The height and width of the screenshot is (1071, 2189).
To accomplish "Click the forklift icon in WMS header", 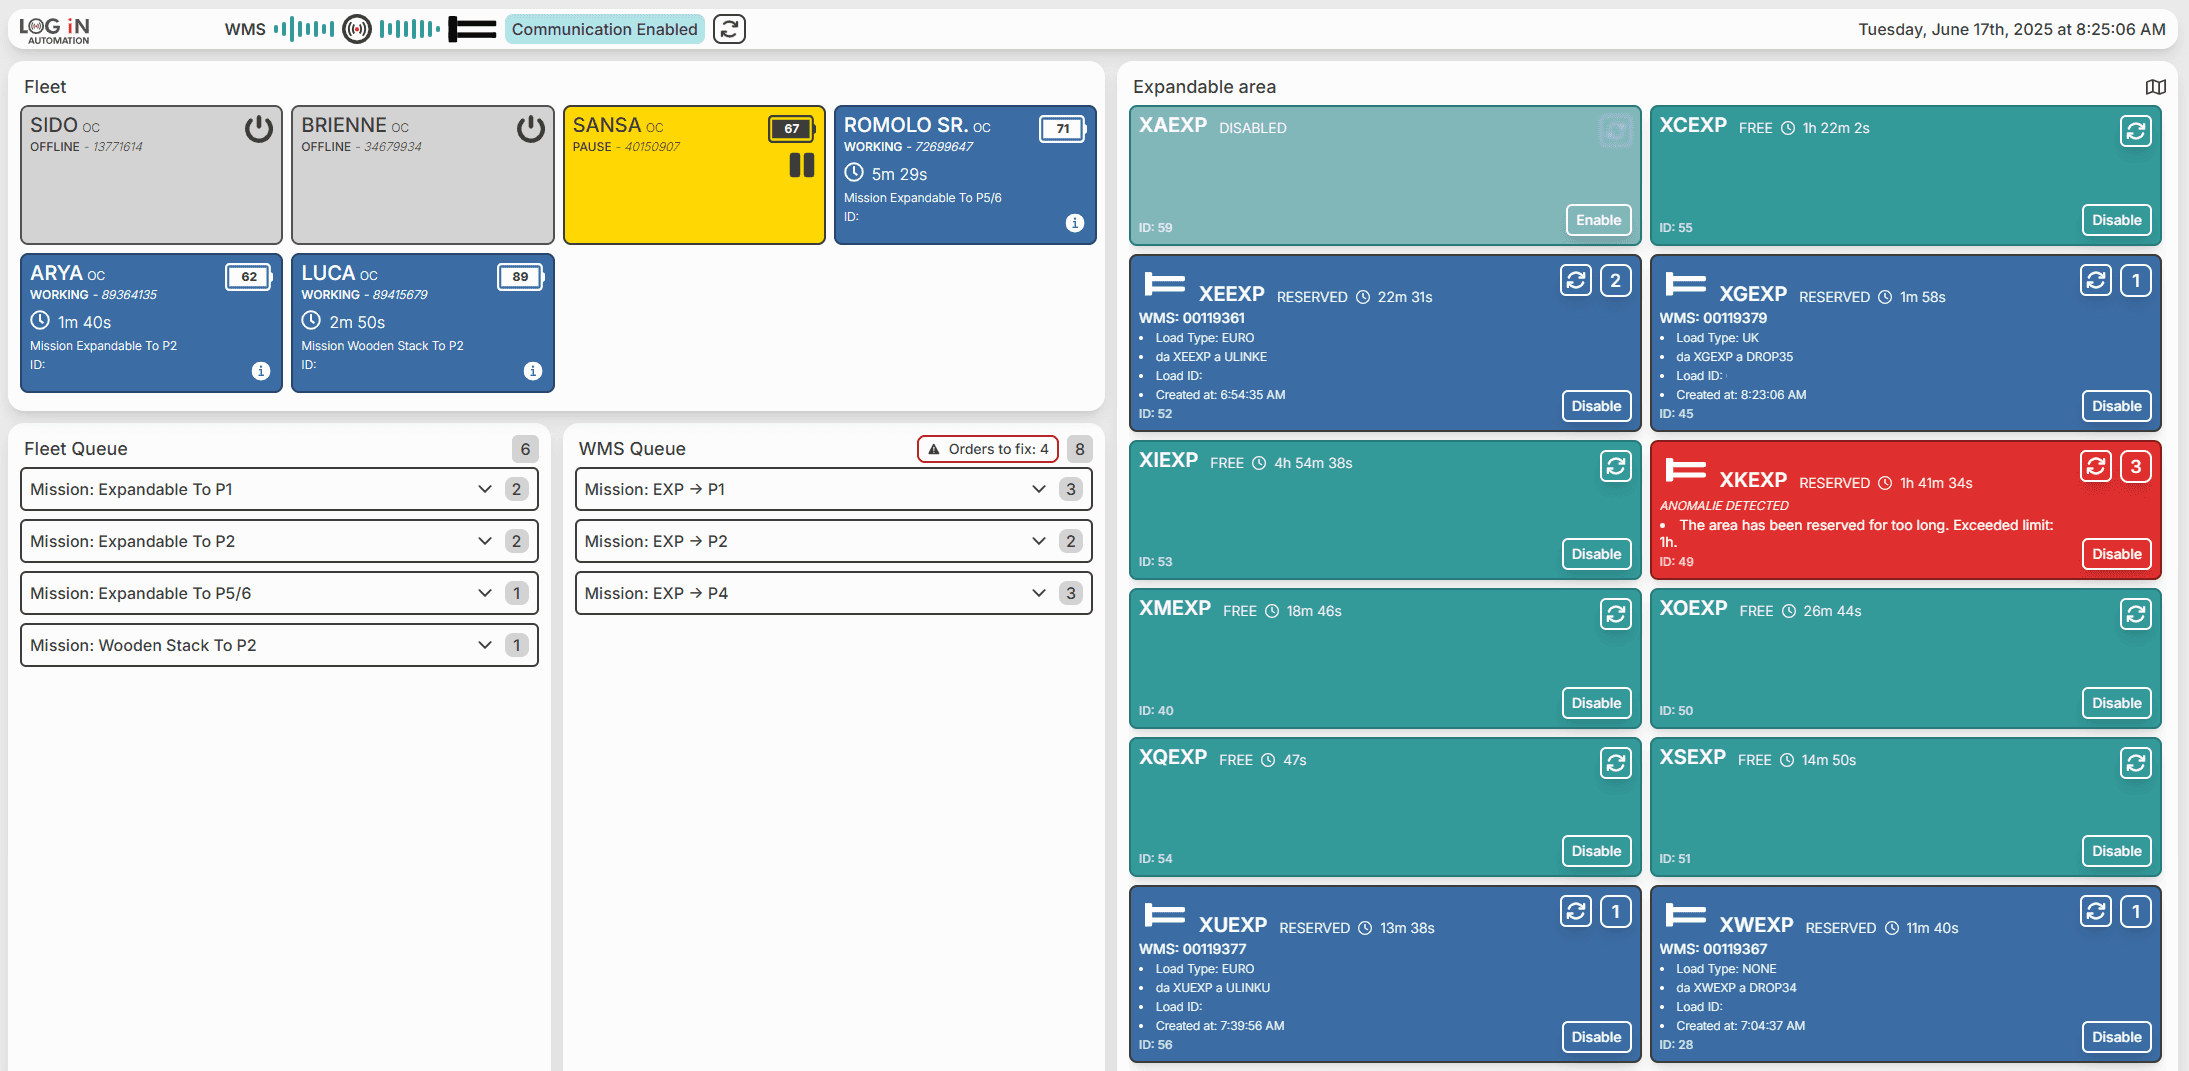I will point(472,29).
